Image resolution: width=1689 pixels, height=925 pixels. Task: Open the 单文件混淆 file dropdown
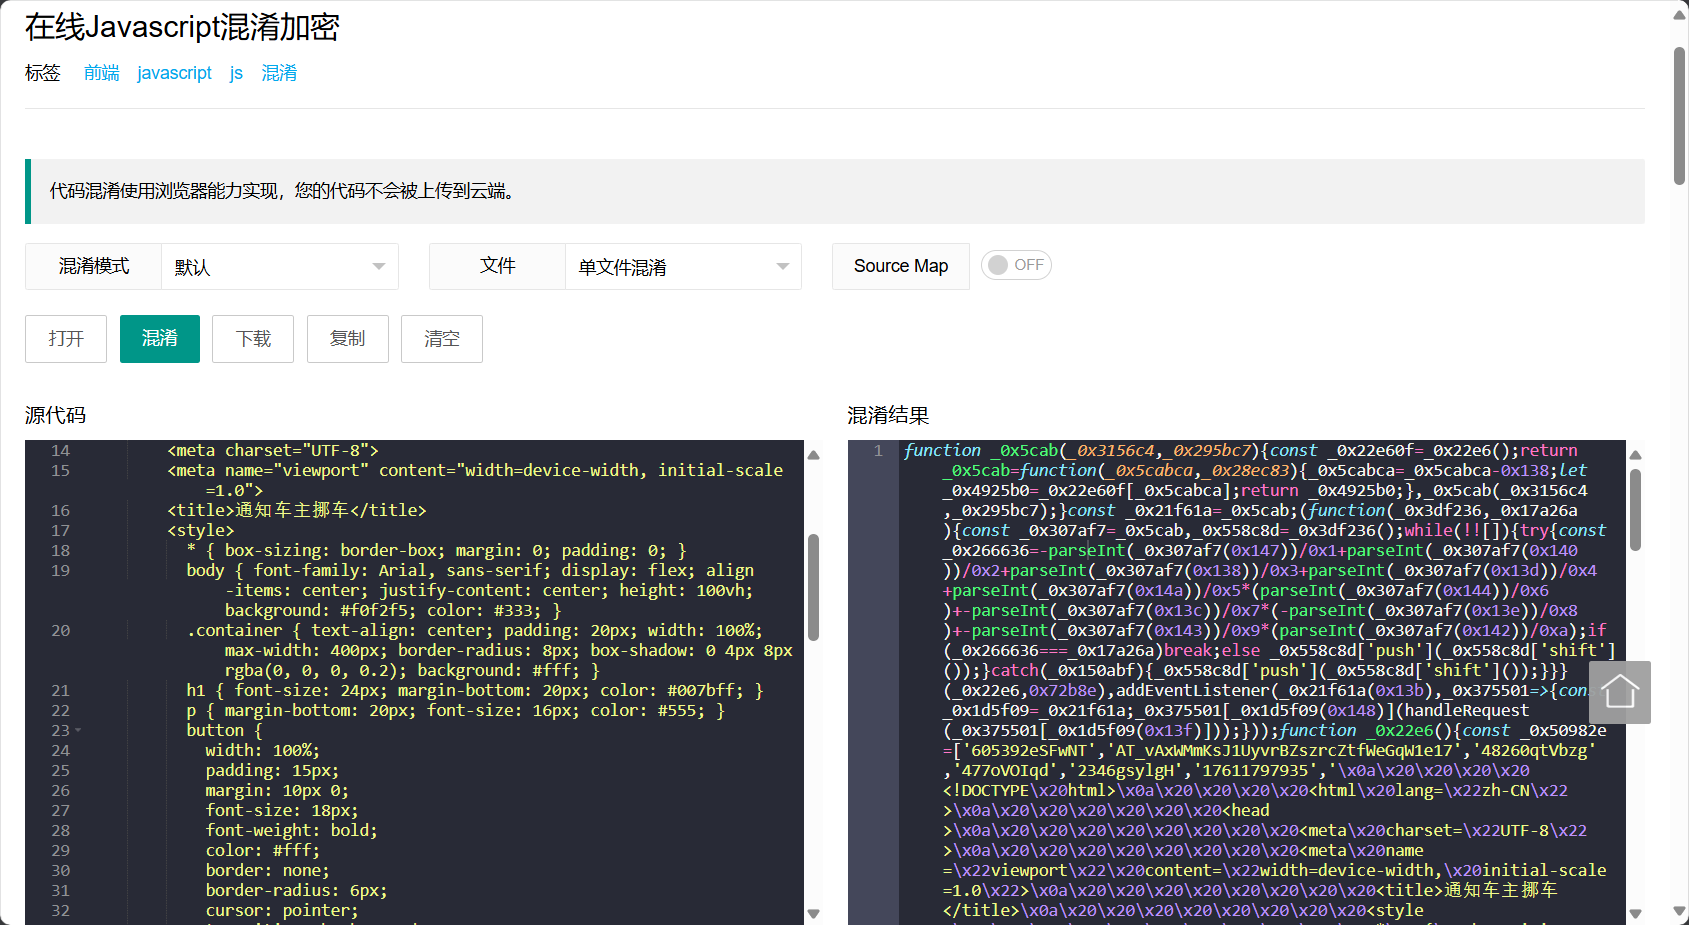[x=683, y=267]
